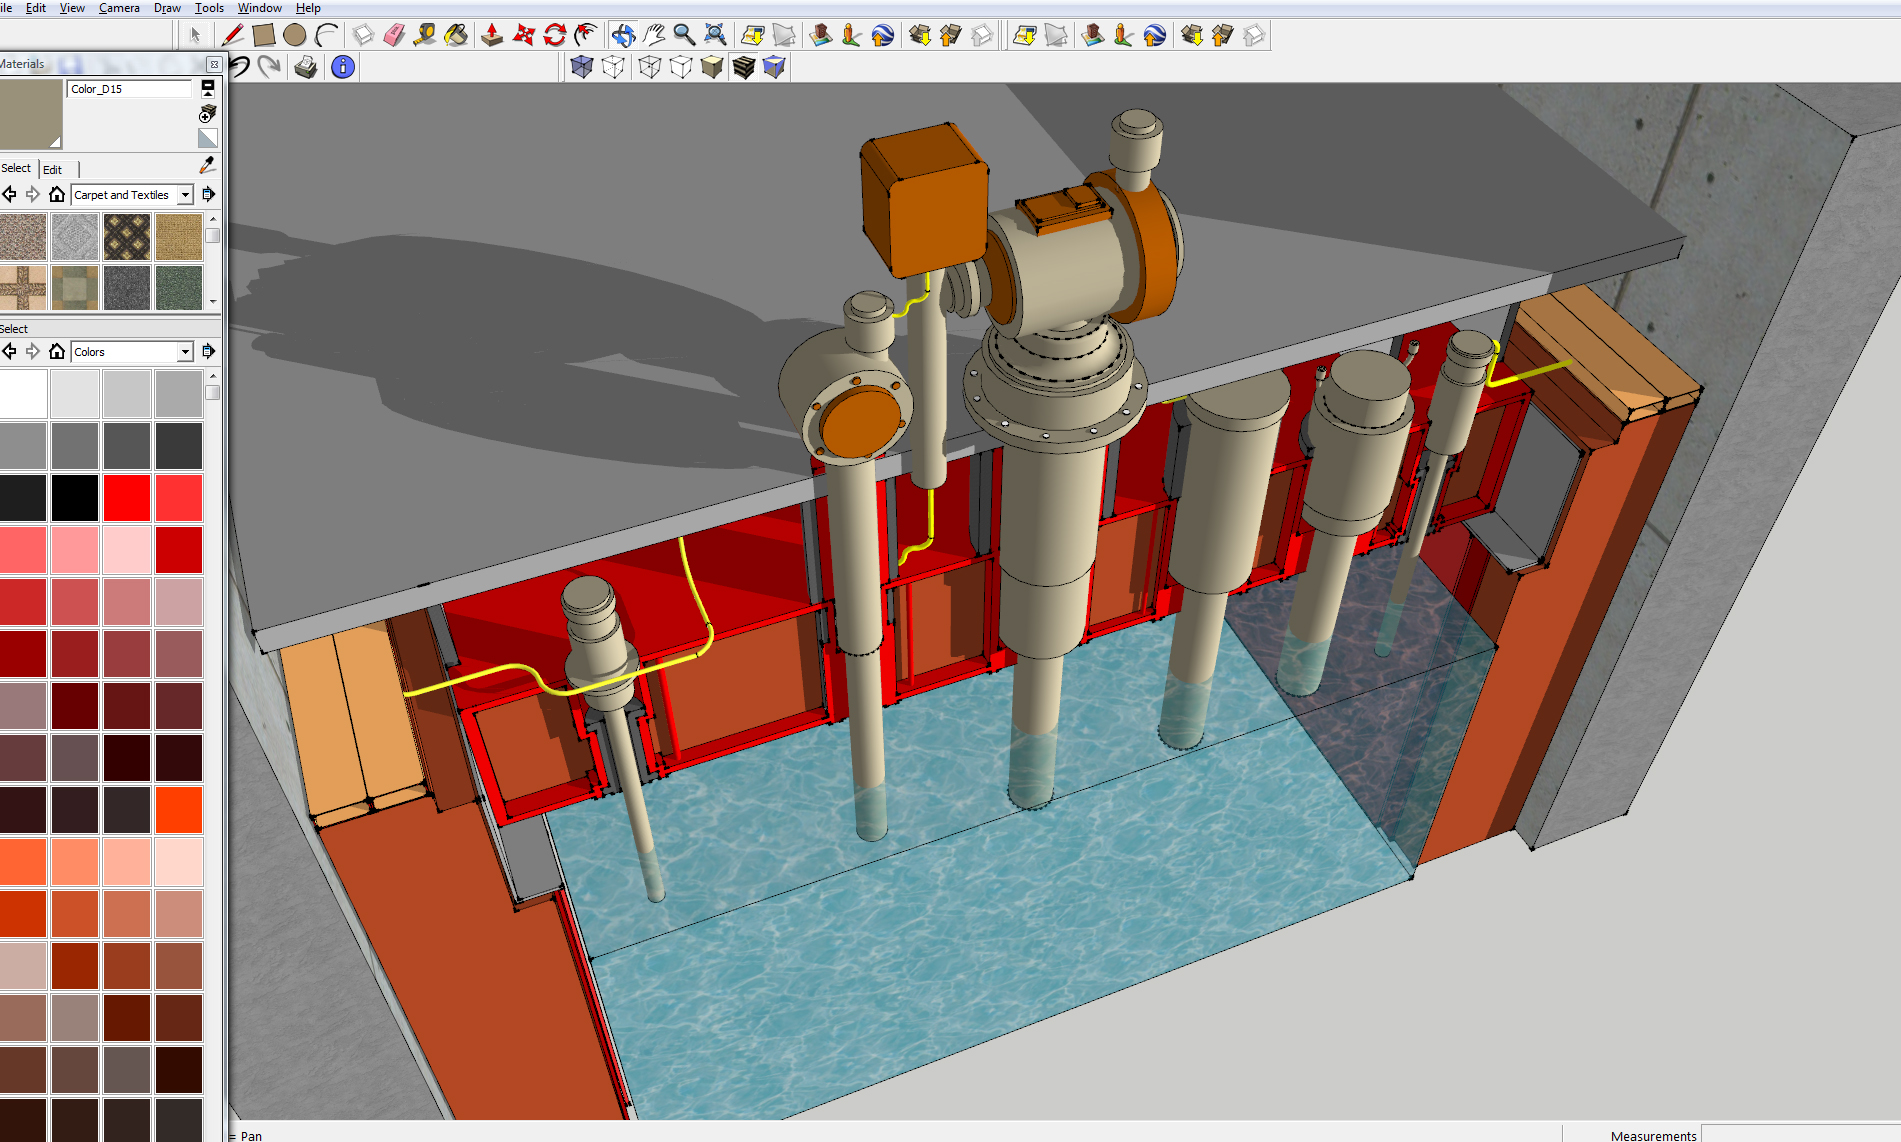Switch to the Edit tab in Materials
This screenshot has width=1901, height=1142.
[53, 169]
